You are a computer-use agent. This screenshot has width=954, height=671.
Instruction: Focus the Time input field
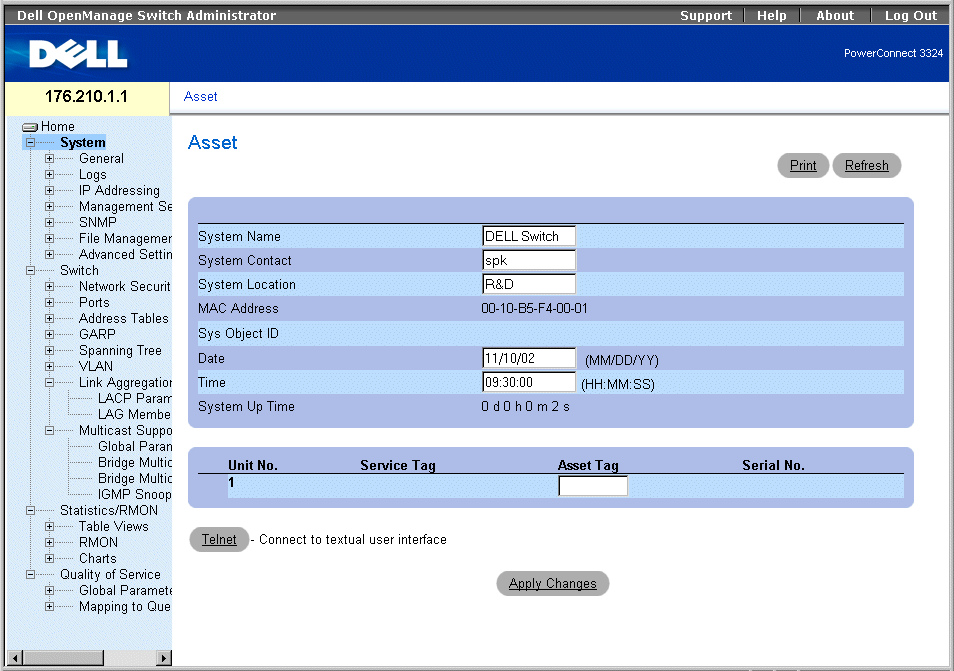tap(528, 382)
